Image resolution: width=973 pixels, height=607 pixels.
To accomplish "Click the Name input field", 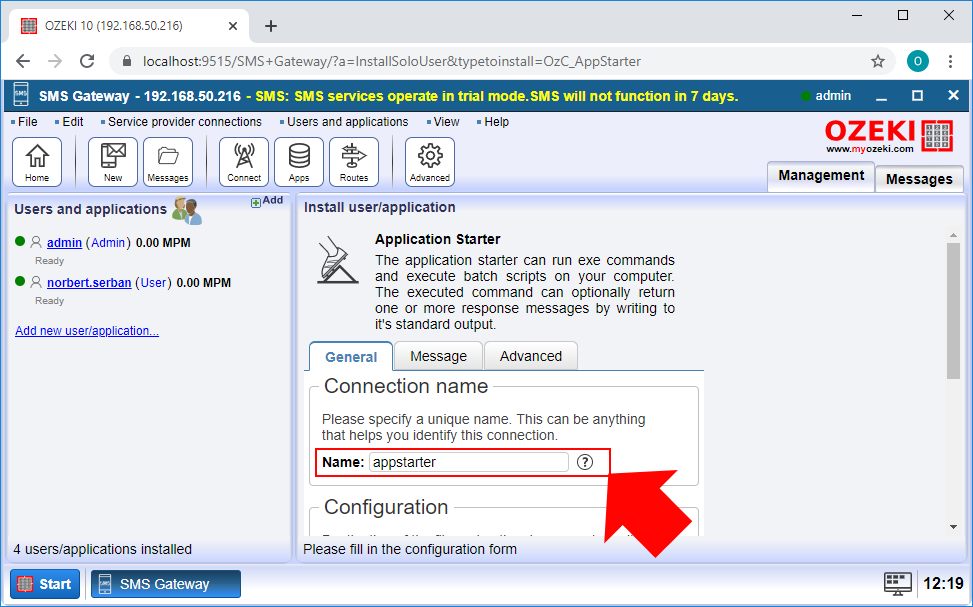I will [x=469, y=462].
